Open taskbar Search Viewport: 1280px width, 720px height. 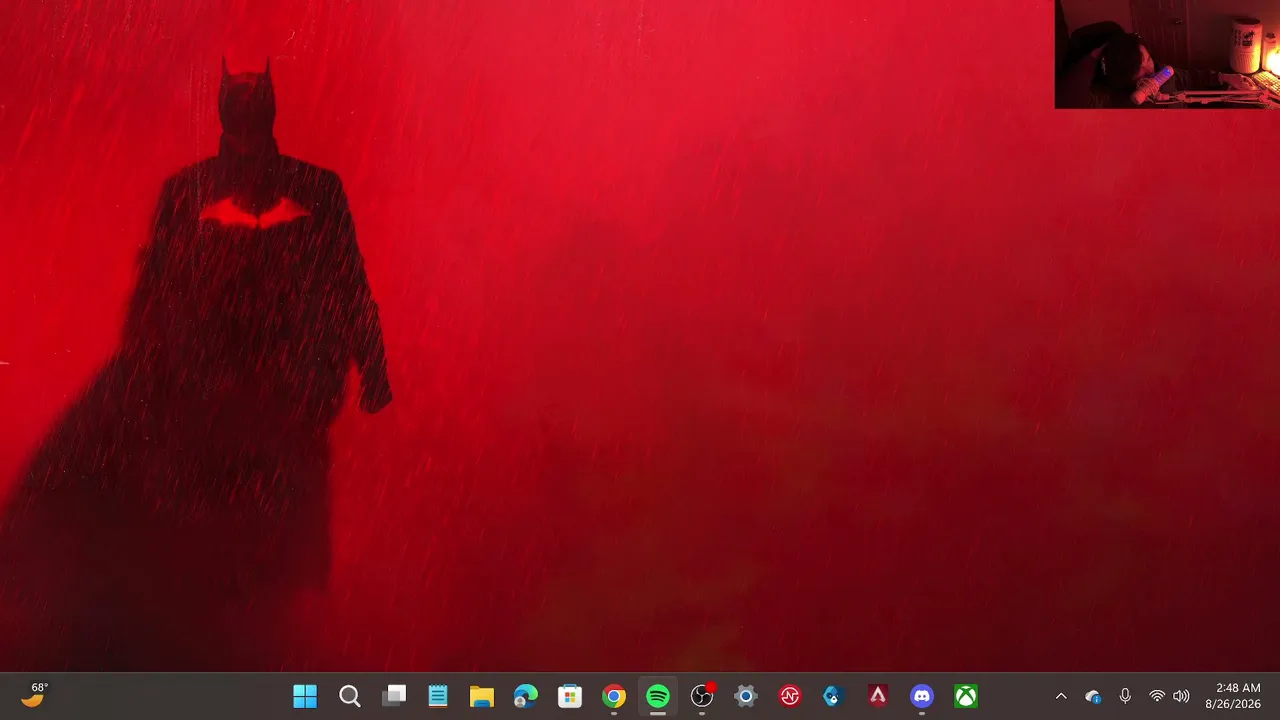pyautogui.click(x=349, y=696)
